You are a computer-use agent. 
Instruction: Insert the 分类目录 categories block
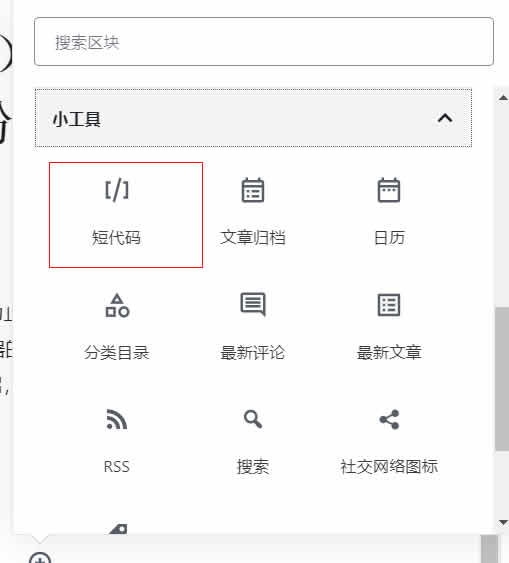[117, 329]
